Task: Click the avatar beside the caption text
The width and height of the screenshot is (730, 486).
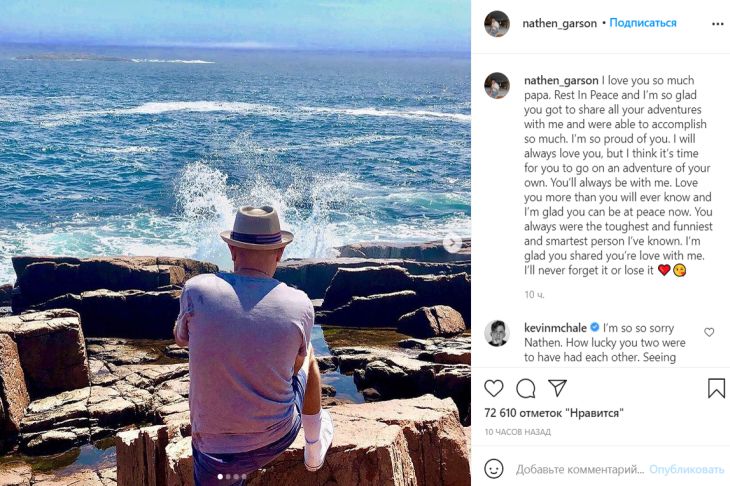Action: coord(497,85)
